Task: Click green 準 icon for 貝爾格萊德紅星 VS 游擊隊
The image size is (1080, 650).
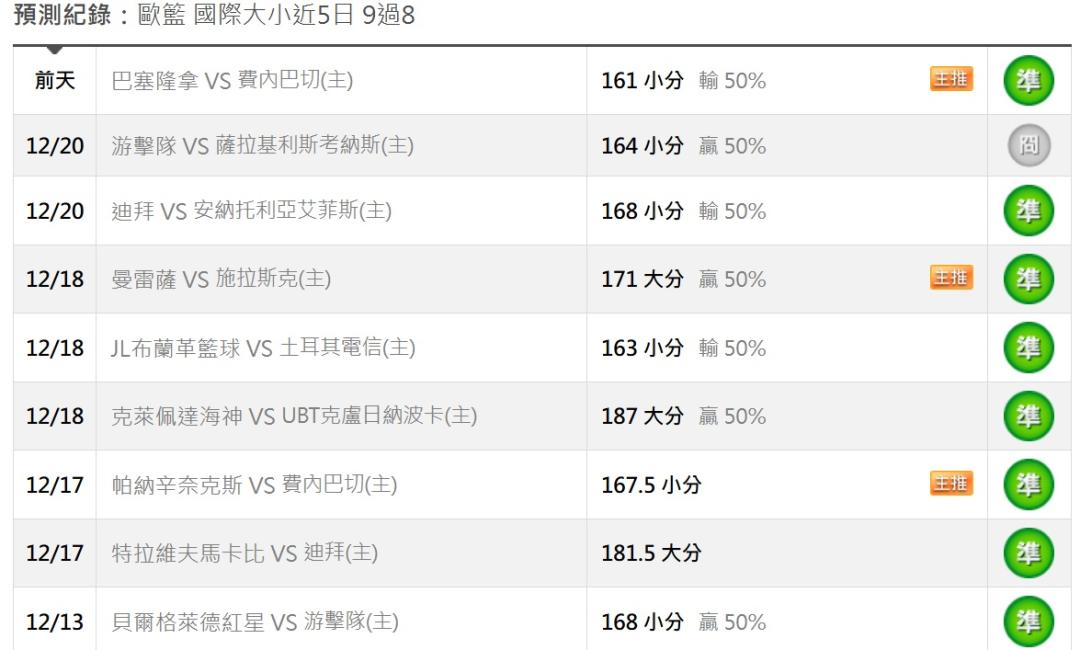Action: [1028, 621]
